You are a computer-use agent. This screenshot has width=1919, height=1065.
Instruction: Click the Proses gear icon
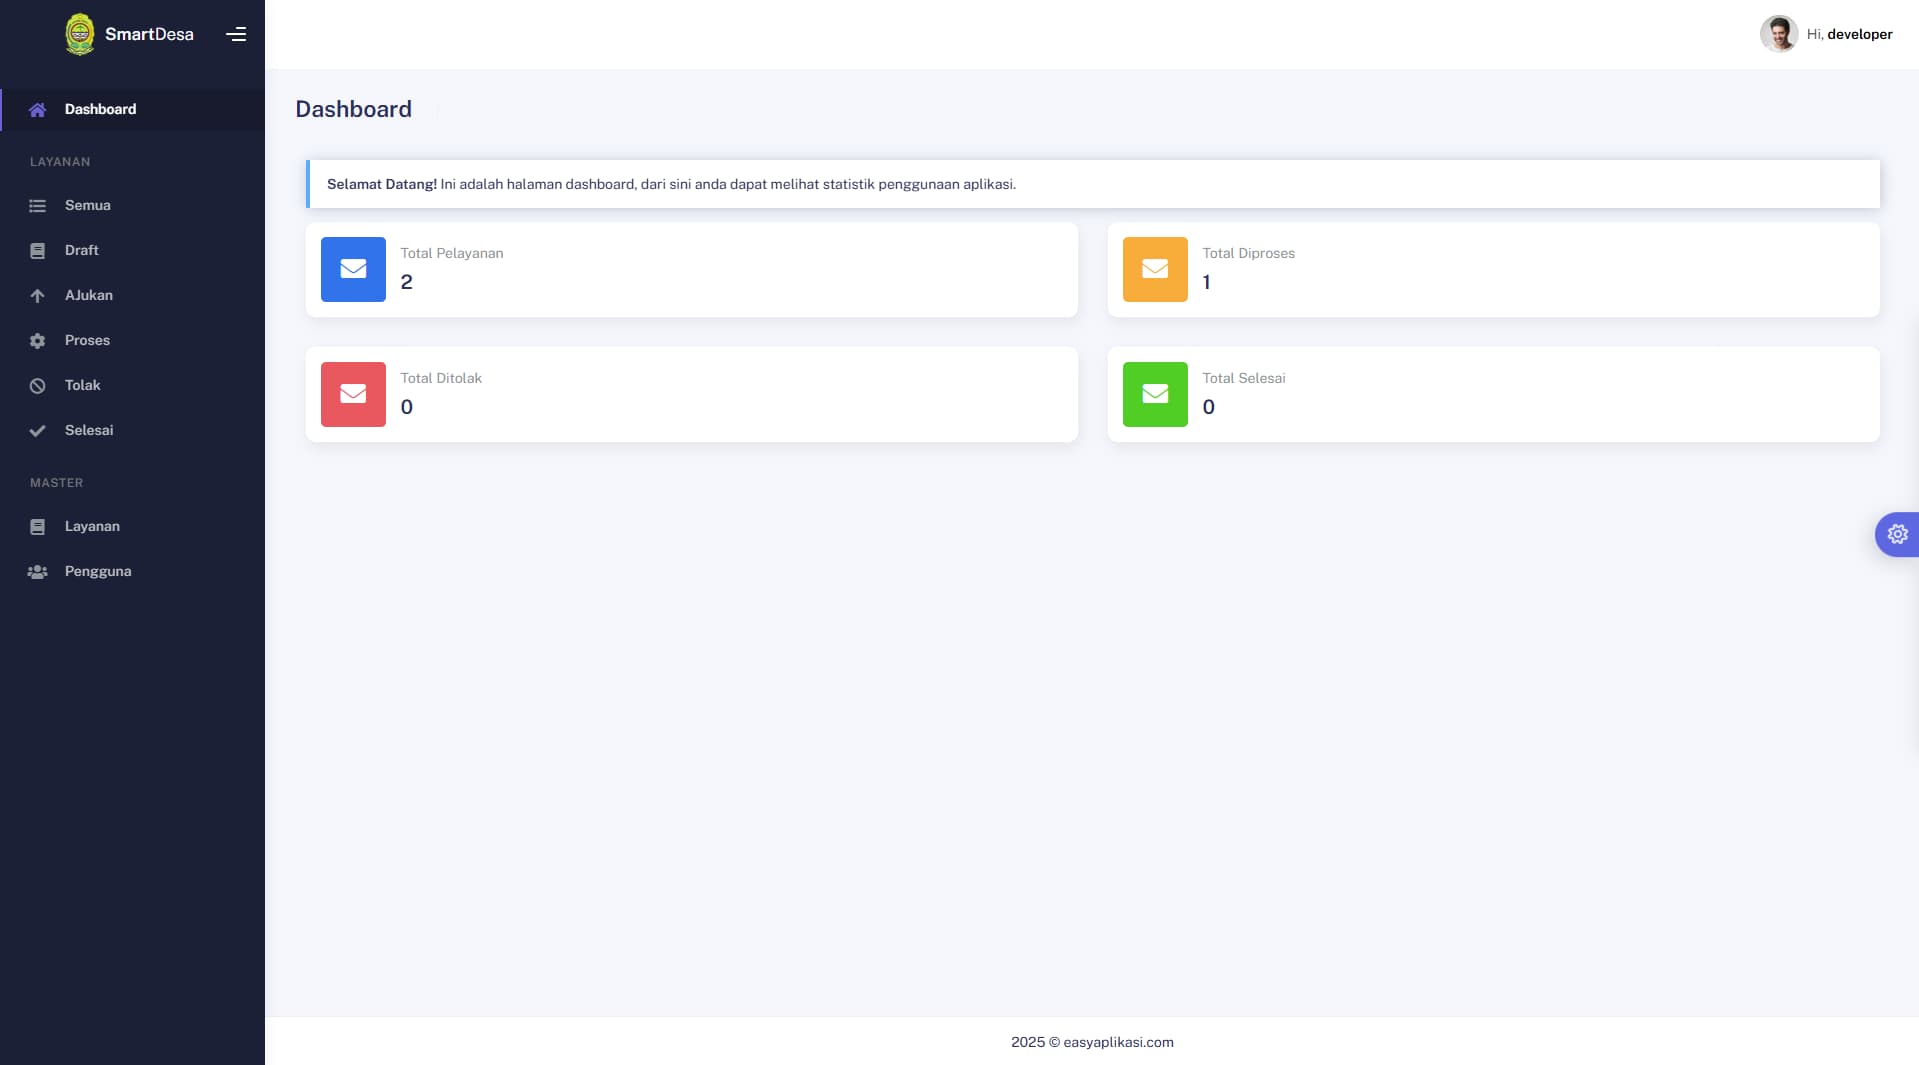37,341
